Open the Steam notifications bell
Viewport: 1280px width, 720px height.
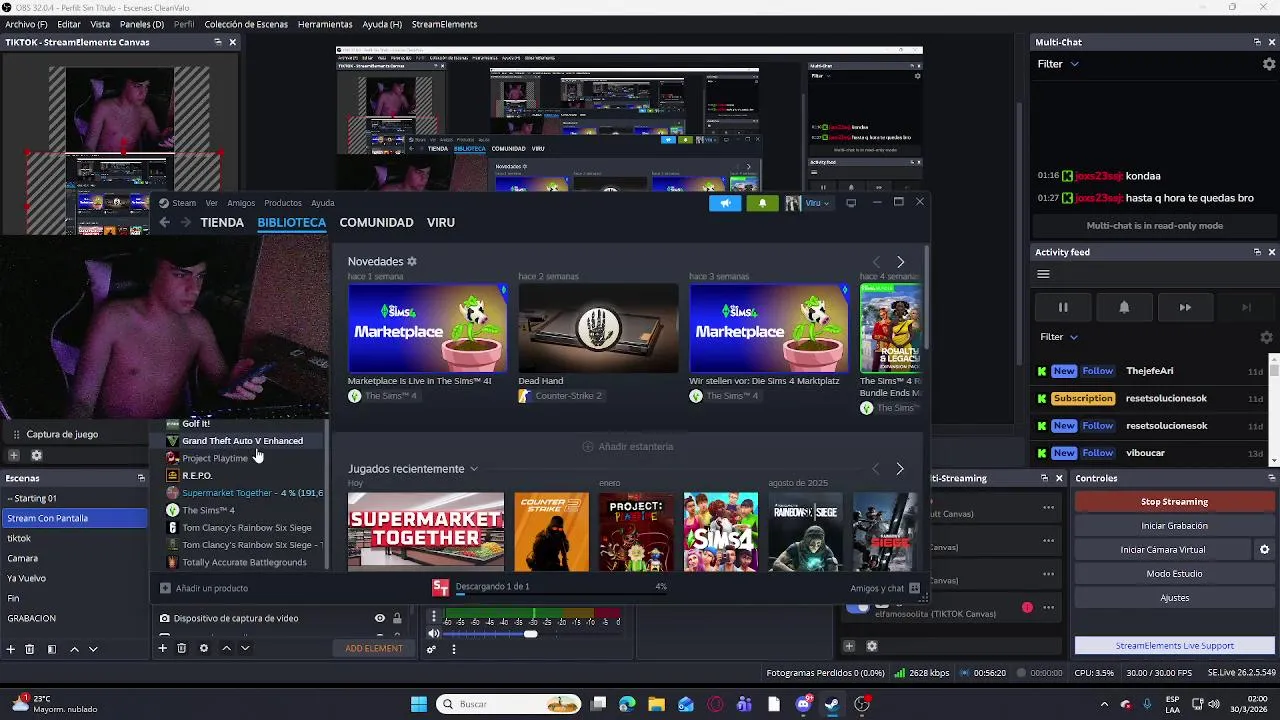[x=762, y=203]
